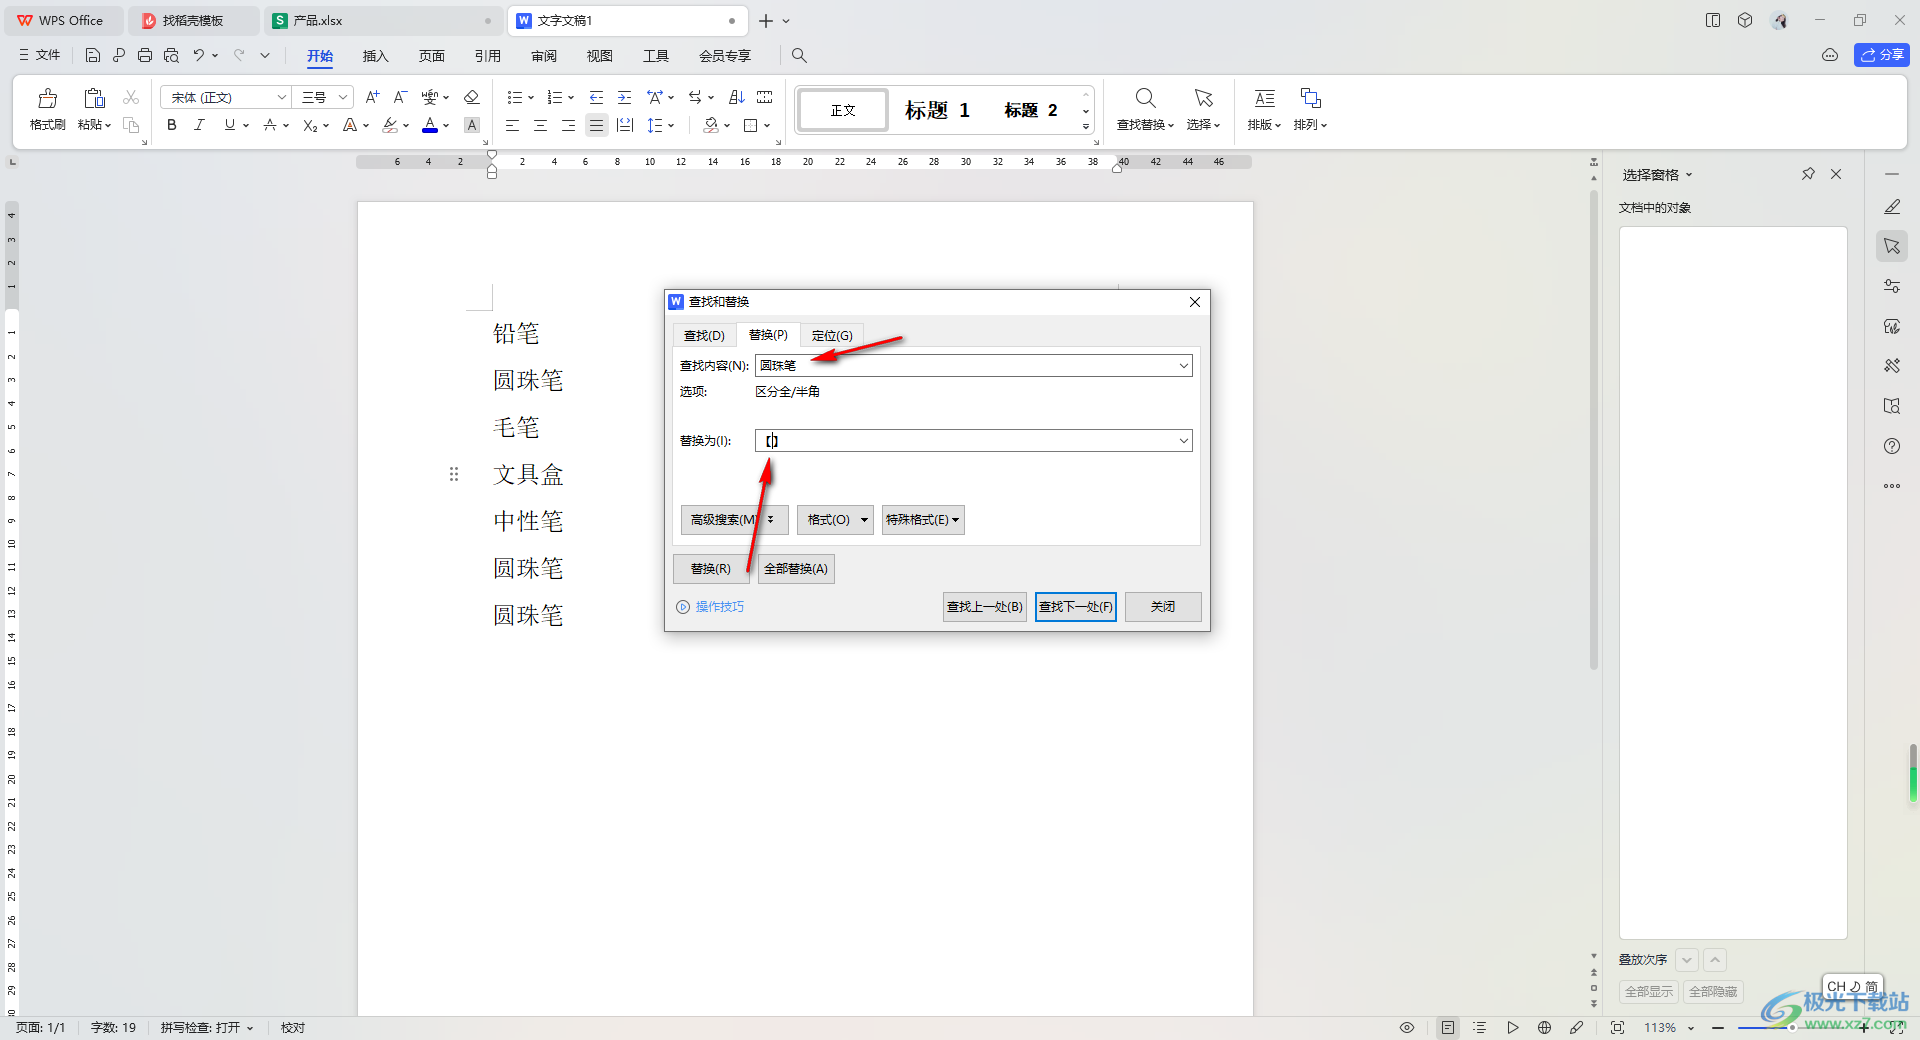Click the font color swatch

(x=430, y=125)
